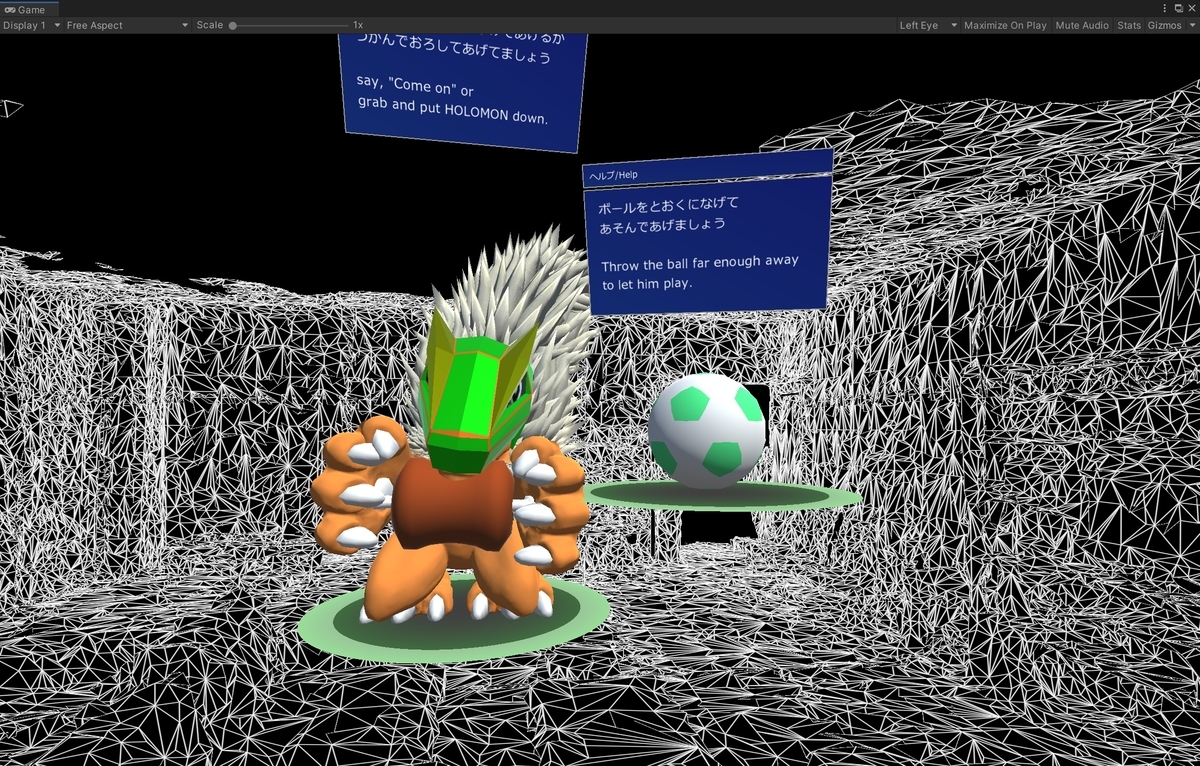Screen dimensions: 1200x766
Task: Open the Game window three-dot options menu
Action: 1165,8
